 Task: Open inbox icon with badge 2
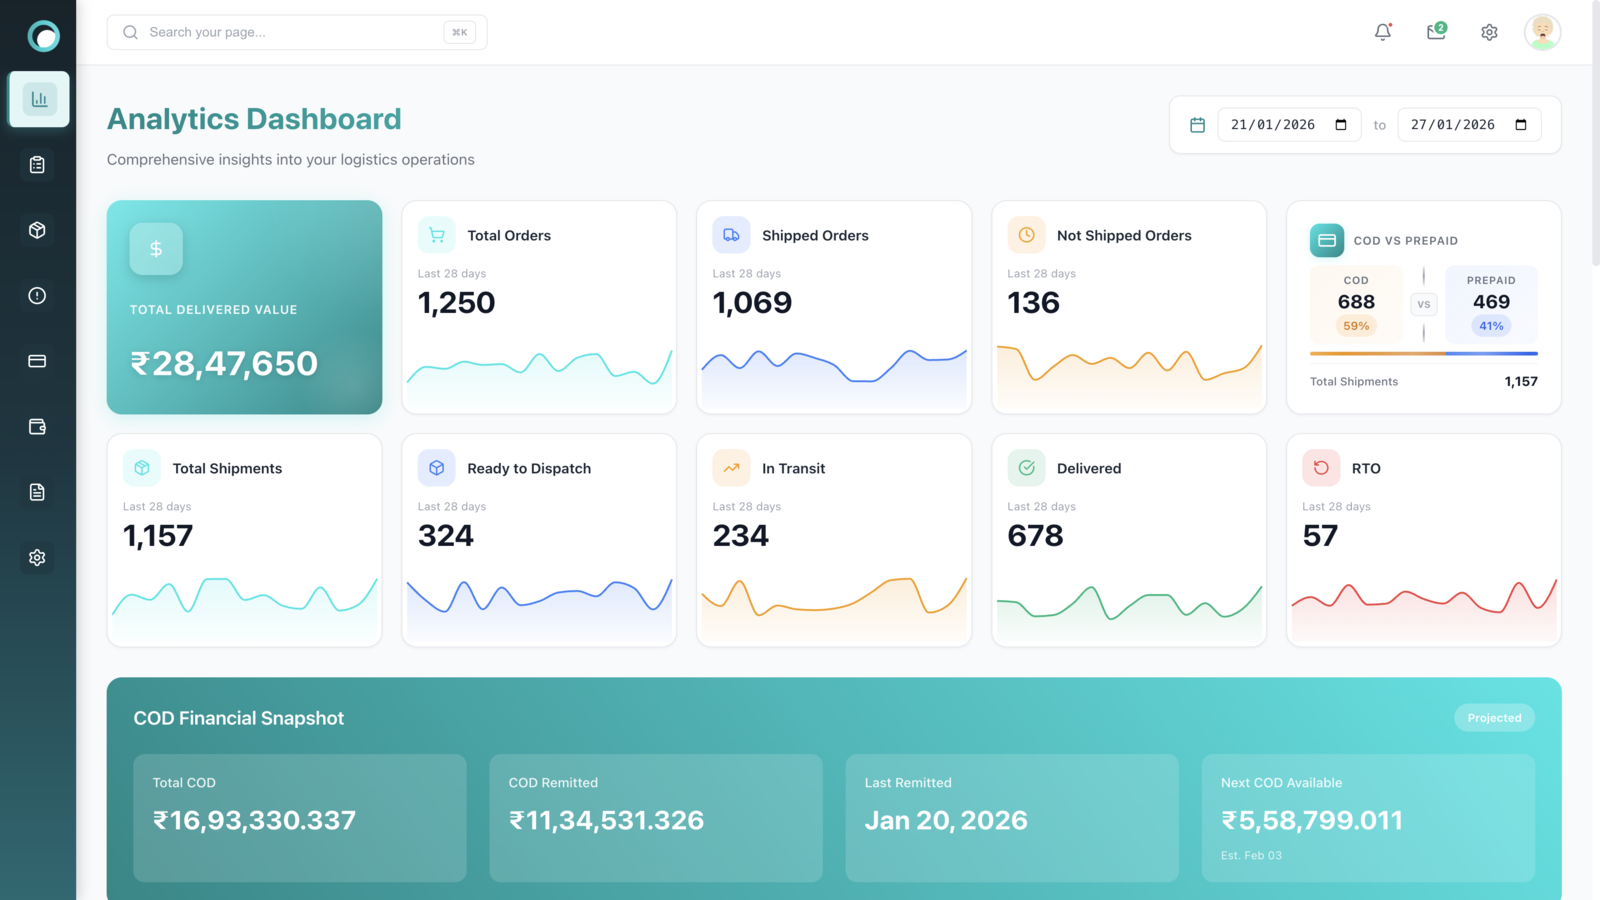[x=1436, y=32]
